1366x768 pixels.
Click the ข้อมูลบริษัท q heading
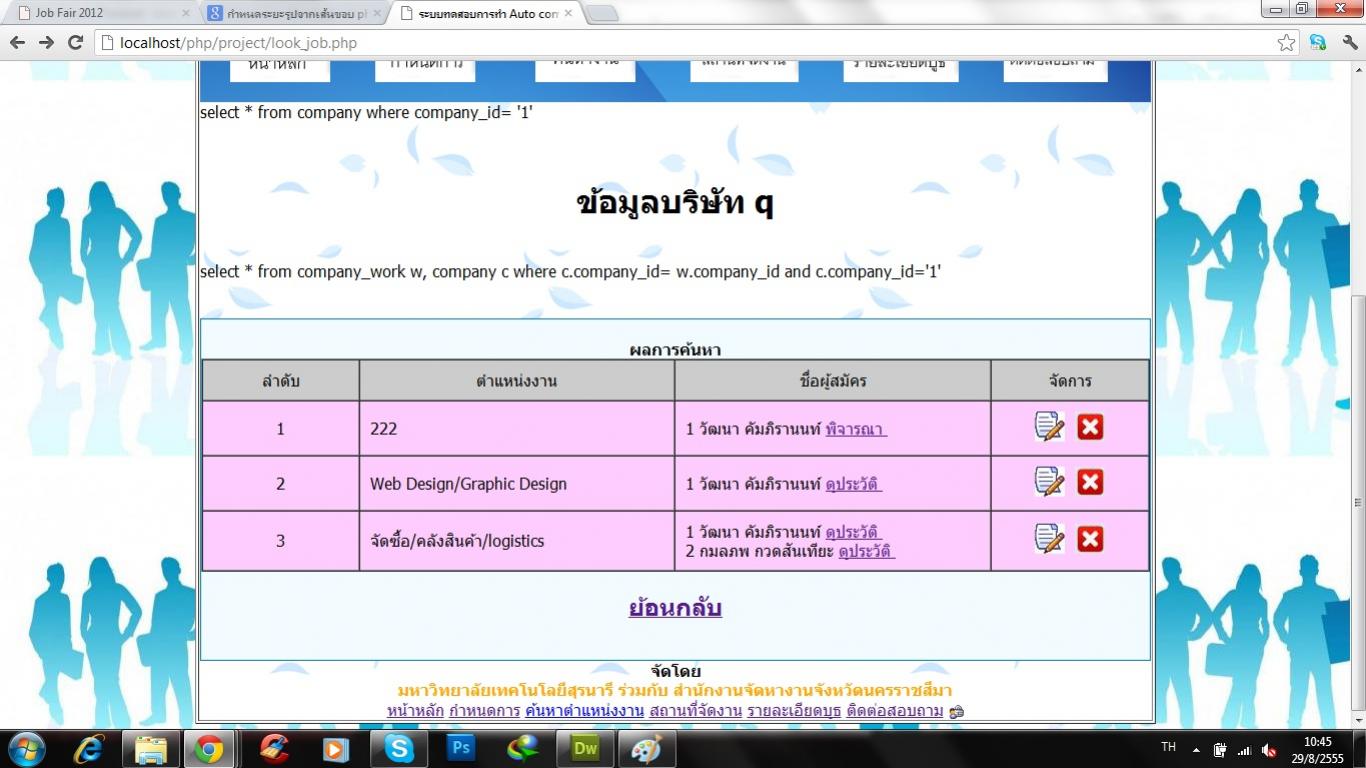pos(675,203)
